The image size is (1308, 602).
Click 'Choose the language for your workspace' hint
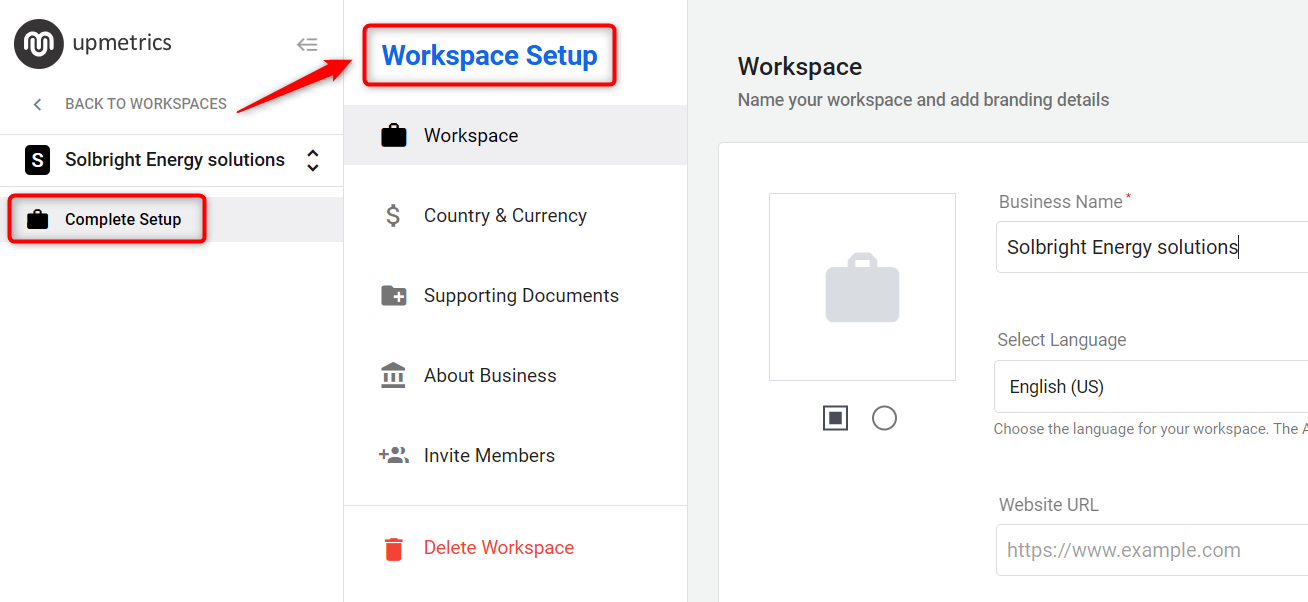1150,429
